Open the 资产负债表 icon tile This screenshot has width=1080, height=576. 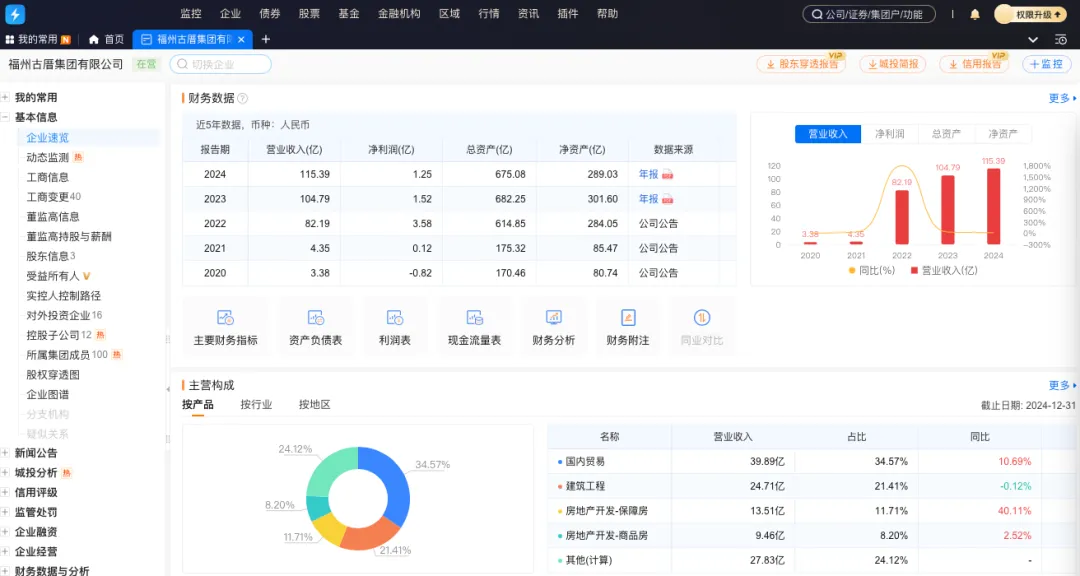click(315, 327)
